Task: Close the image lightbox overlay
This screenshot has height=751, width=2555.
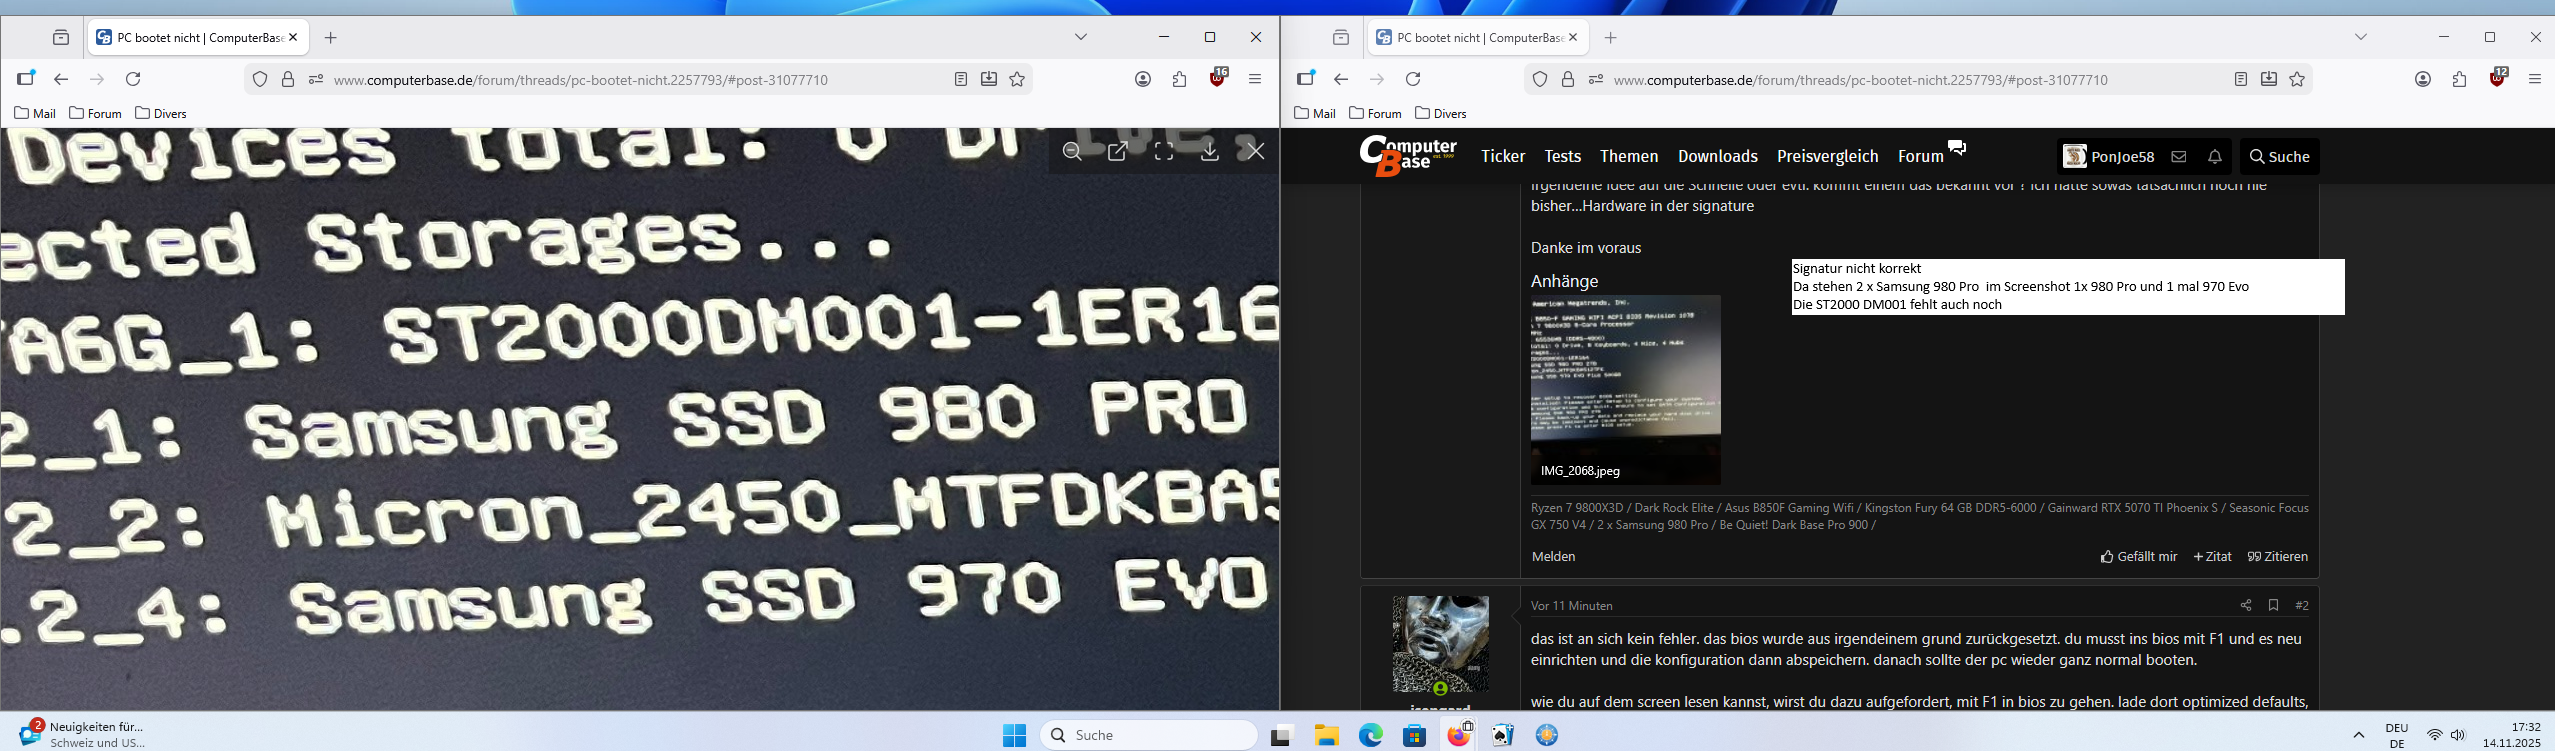Action: click(1256, 151)
